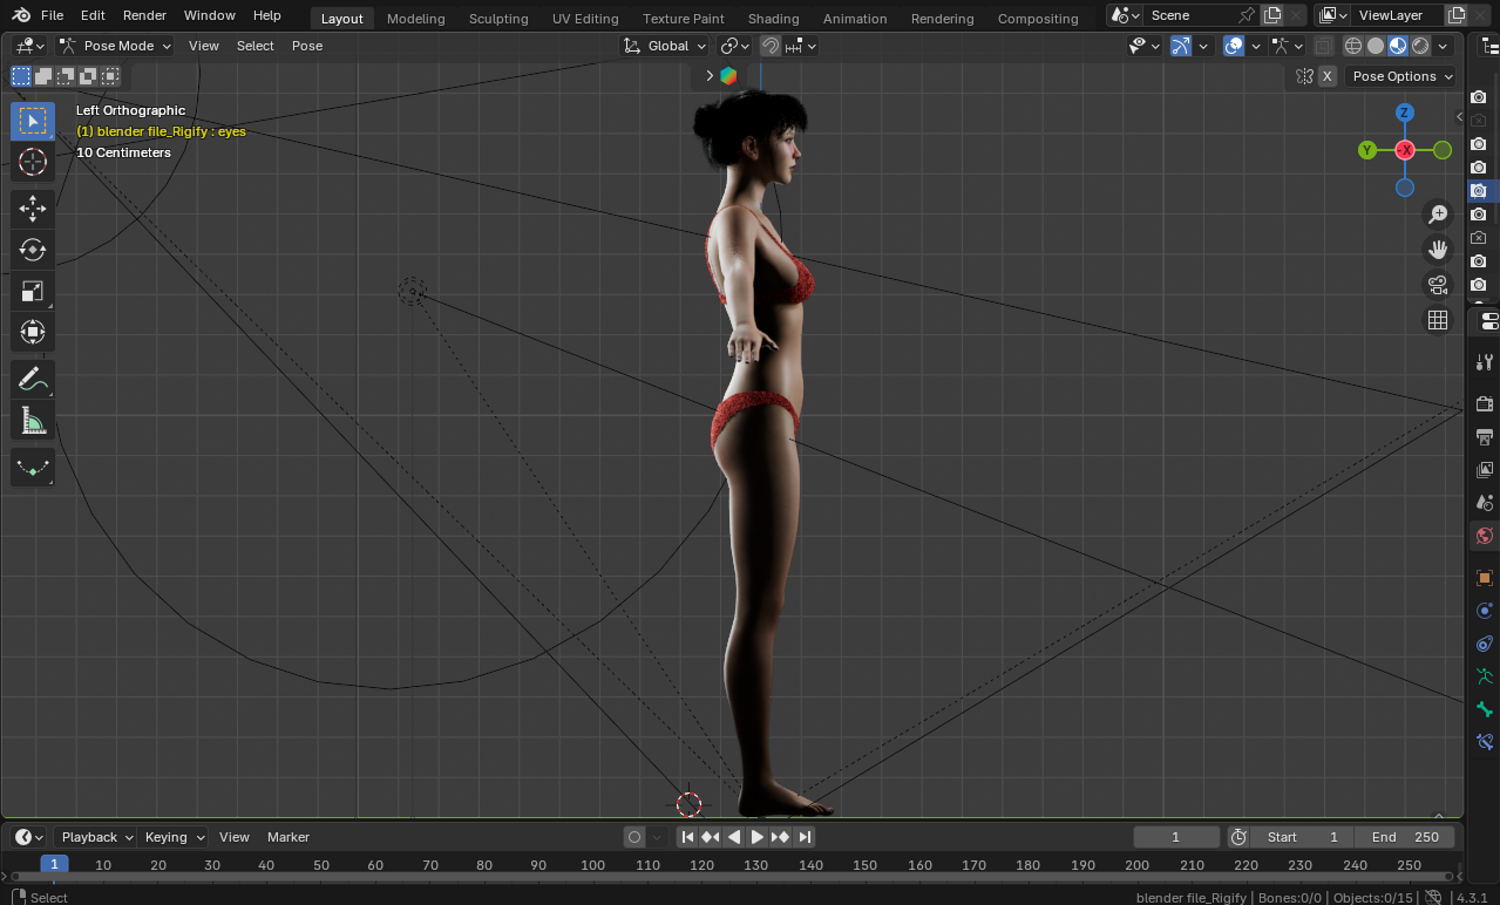Open the File menu
This screenshot has height=905, width=1500.
52,15
